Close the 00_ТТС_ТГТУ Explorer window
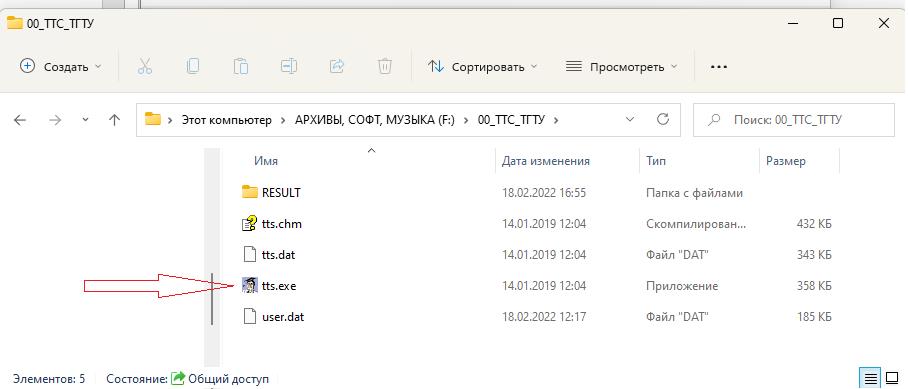 tap(884, 23)
